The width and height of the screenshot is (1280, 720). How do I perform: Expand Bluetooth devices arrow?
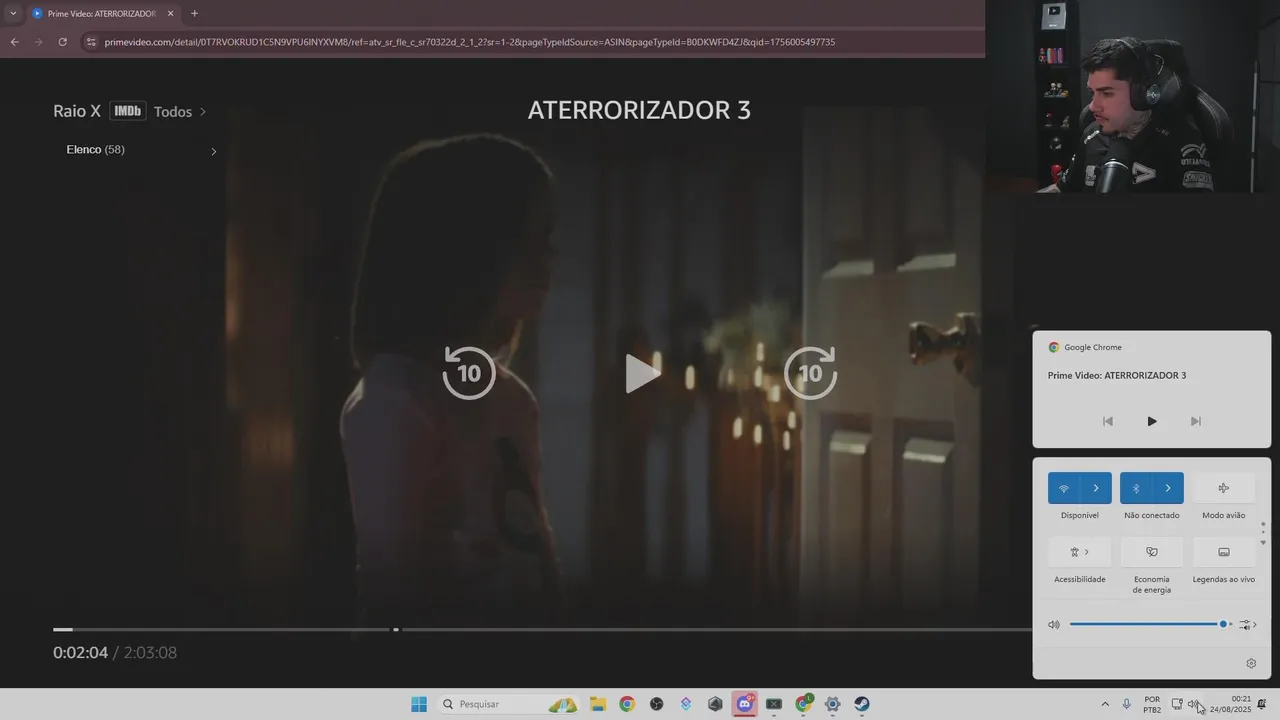[1168, 488]
